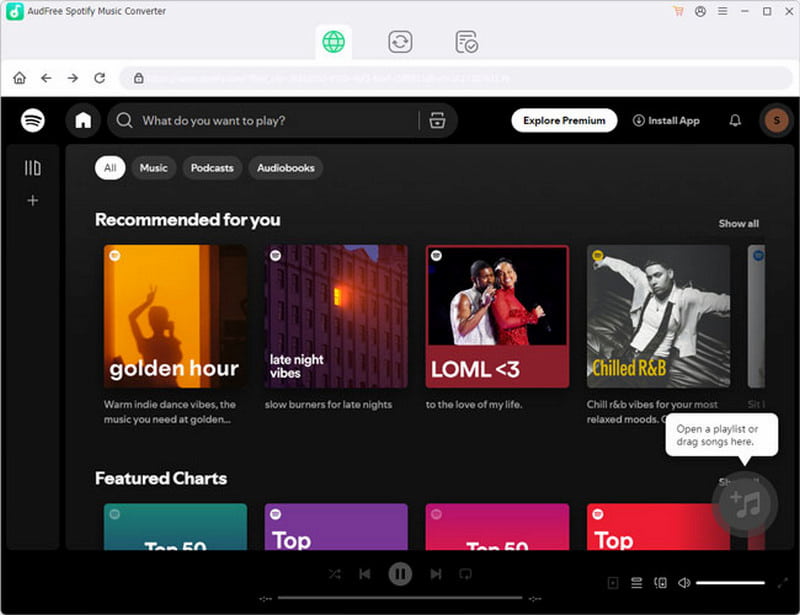Image resolution: width=800 pixels, height=615 pixels.
Task: Open the AudFree account profile icon
Action: pos(701,11)
